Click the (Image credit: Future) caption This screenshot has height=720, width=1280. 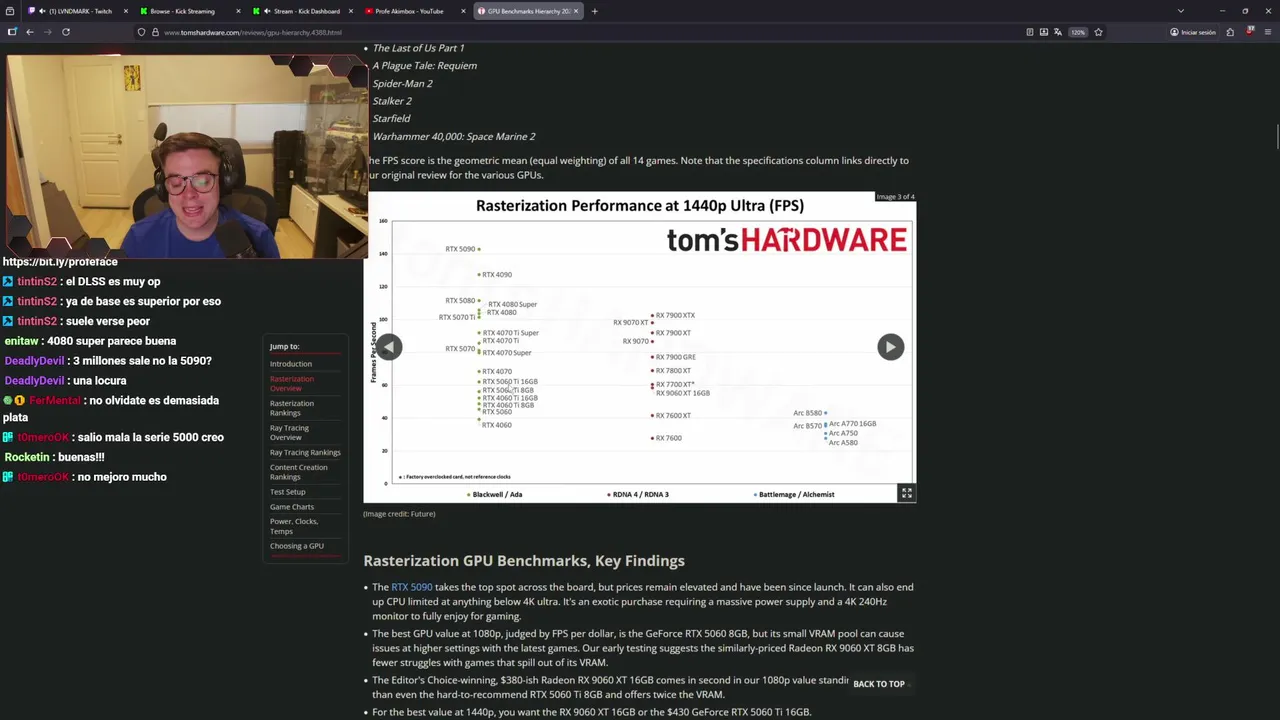399,514
